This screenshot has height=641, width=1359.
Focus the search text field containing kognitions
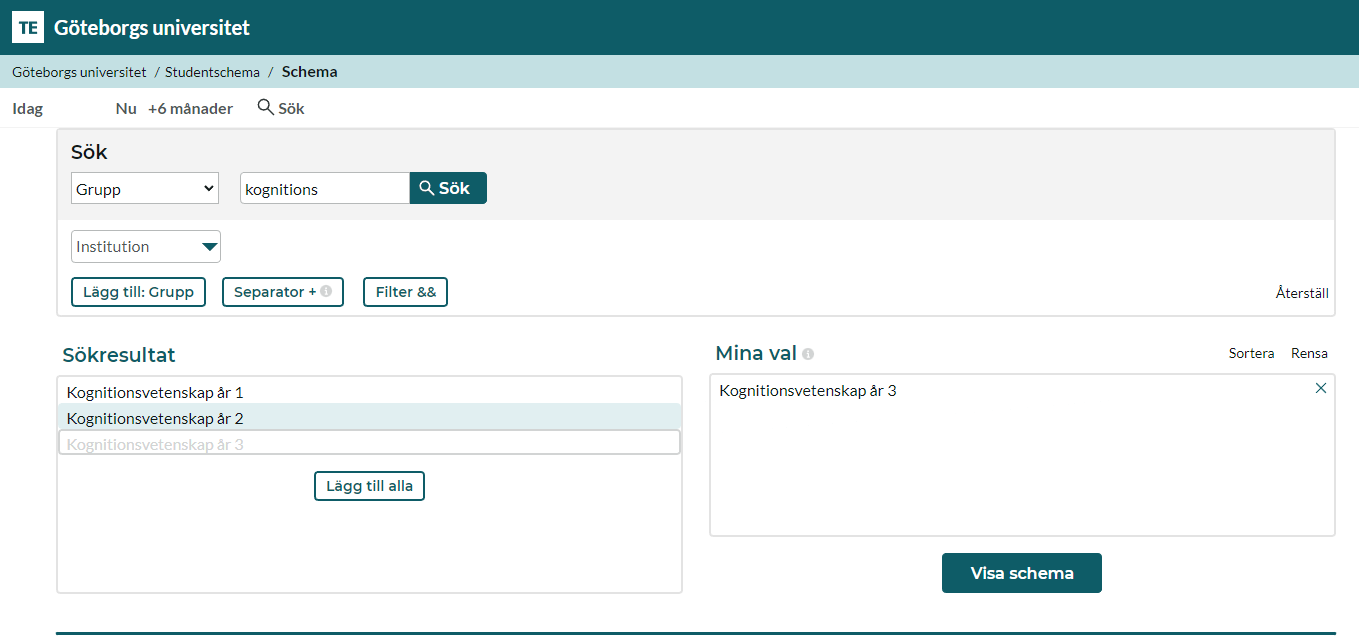click(325, 188)
